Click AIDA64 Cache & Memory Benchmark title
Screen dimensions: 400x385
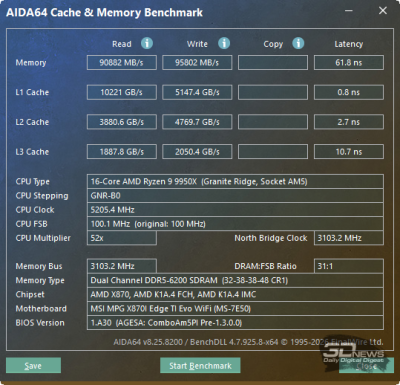point(104,13)
